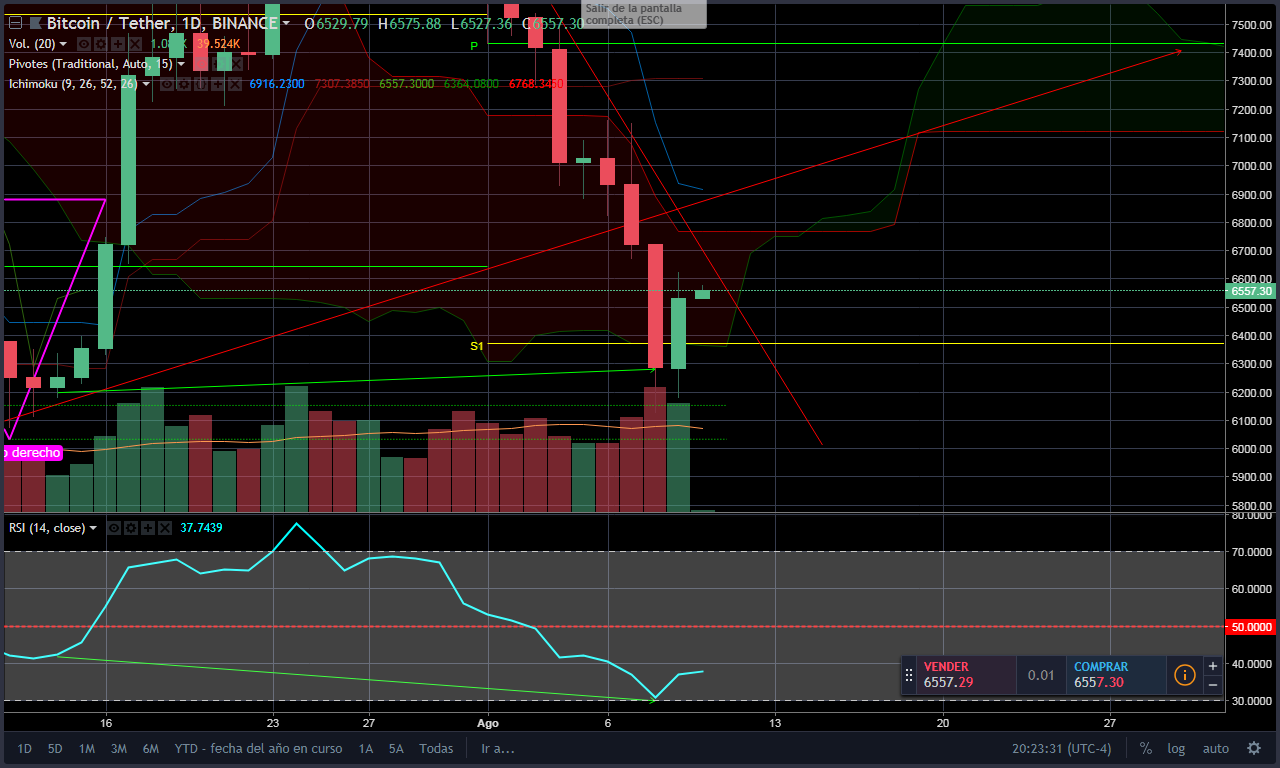Click the plus icon on the RSI row
The image size is (1280, 768).
148,527
